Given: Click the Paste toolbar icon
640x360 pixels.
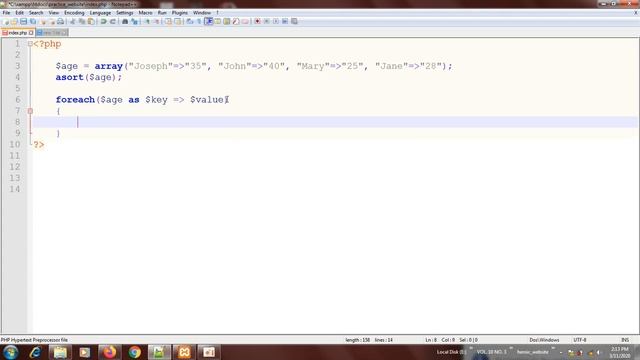Looking at the screenshot, I should point(91,21).
